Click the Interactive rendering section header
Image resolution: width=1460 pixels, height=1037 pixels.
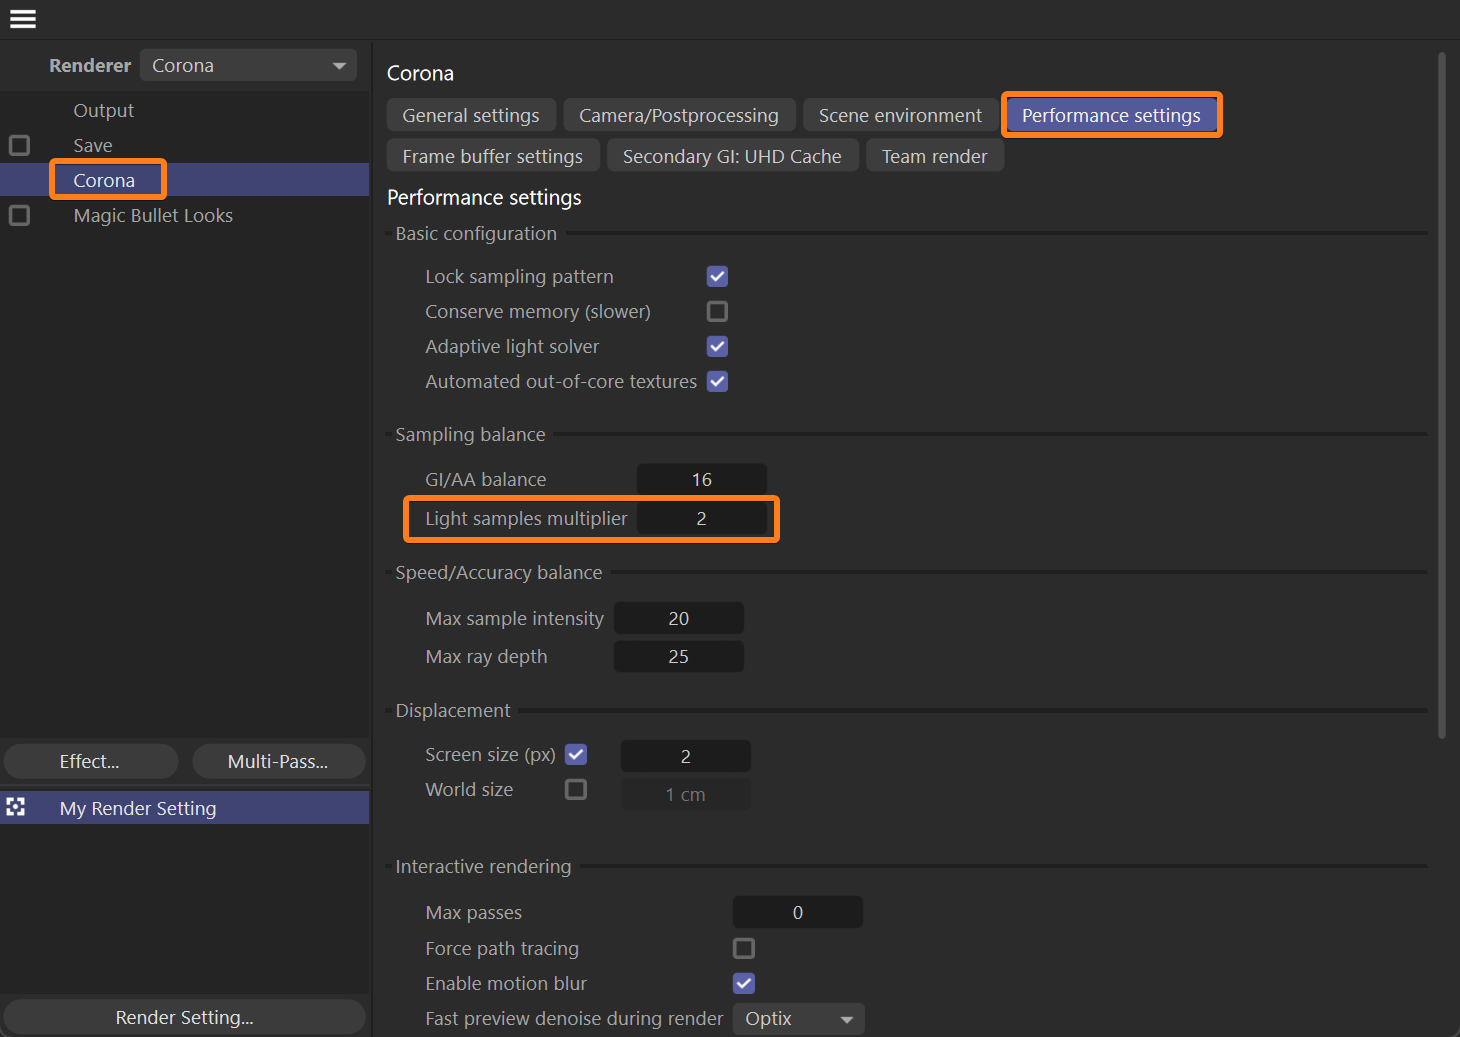pos(483,866)
